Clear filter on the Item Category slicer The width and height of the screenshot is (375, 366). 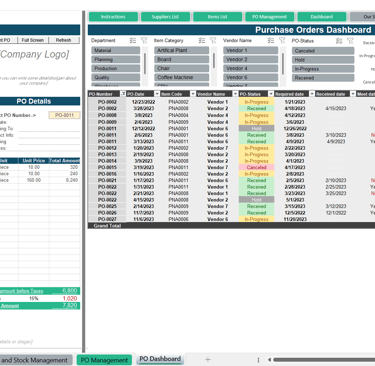tap(213, 41)
